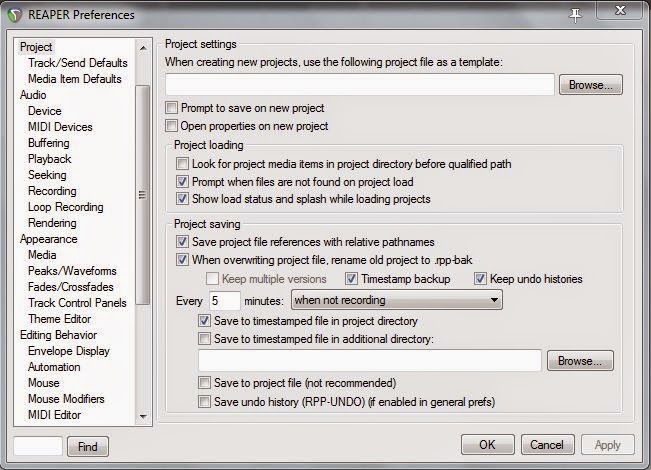
Task: Open Peaks/Waveforms page
Action: click(x=72, y=271)
